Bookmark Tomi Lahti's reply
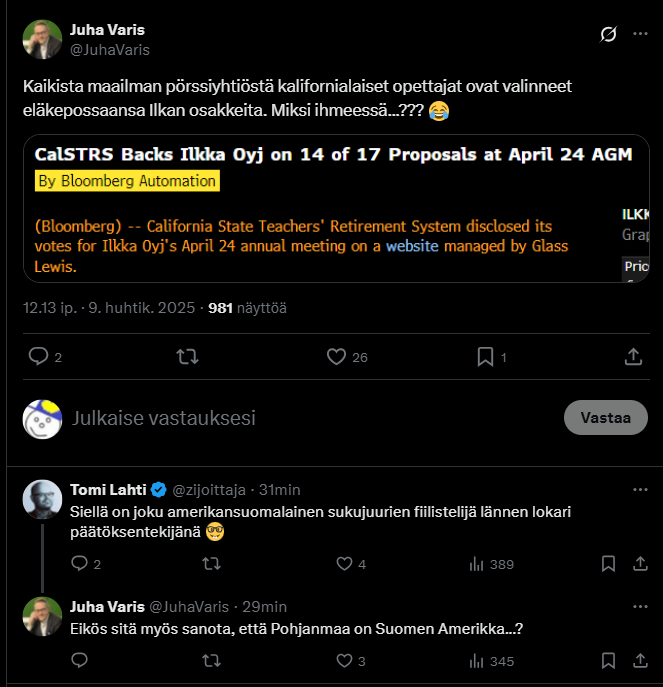Image resolution: width=663 pixels, height=687 pixels. (608, 564)
